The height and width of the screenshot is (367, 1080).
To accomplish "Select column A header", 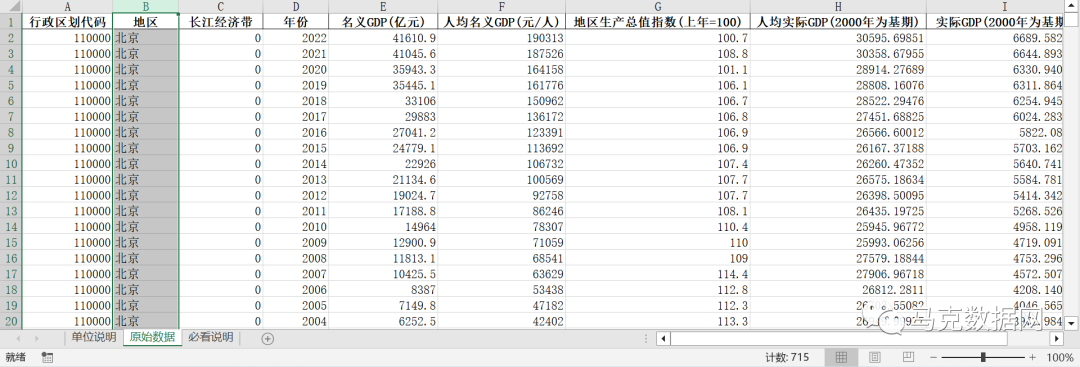I will tap(67, 6).
